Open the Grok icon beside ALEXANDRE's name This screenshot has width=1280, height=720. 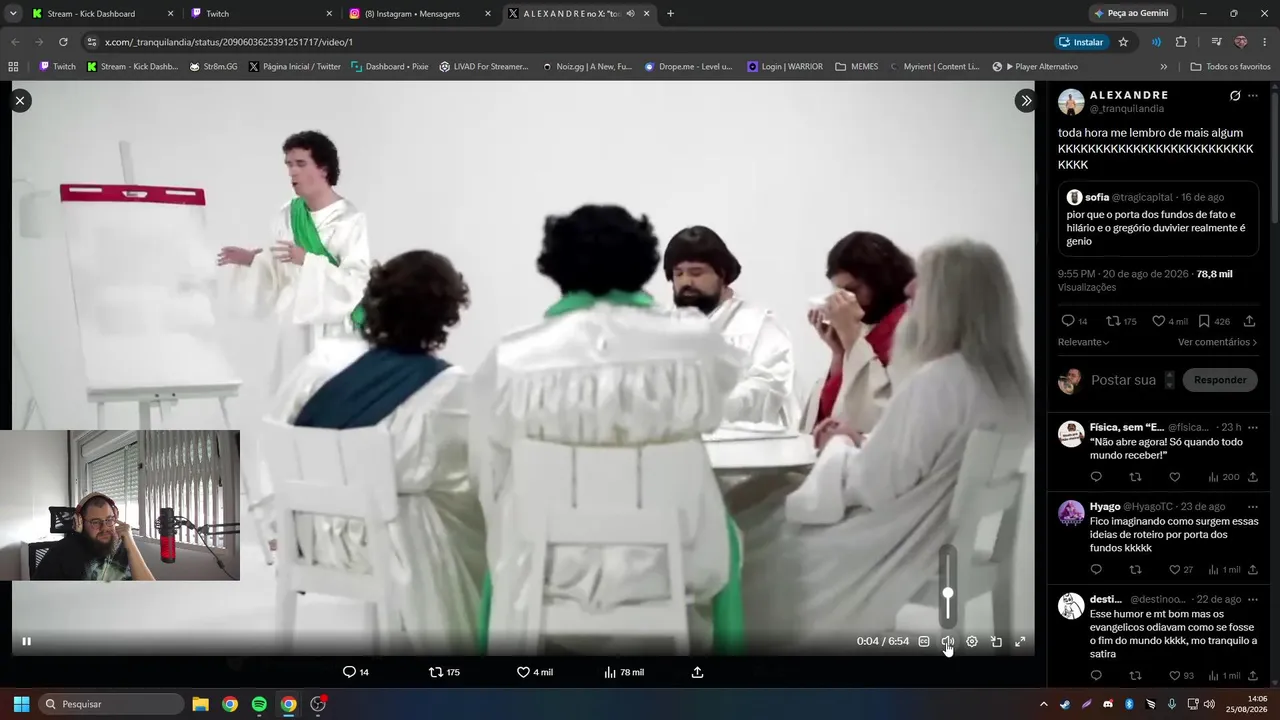click(1235, 96)
